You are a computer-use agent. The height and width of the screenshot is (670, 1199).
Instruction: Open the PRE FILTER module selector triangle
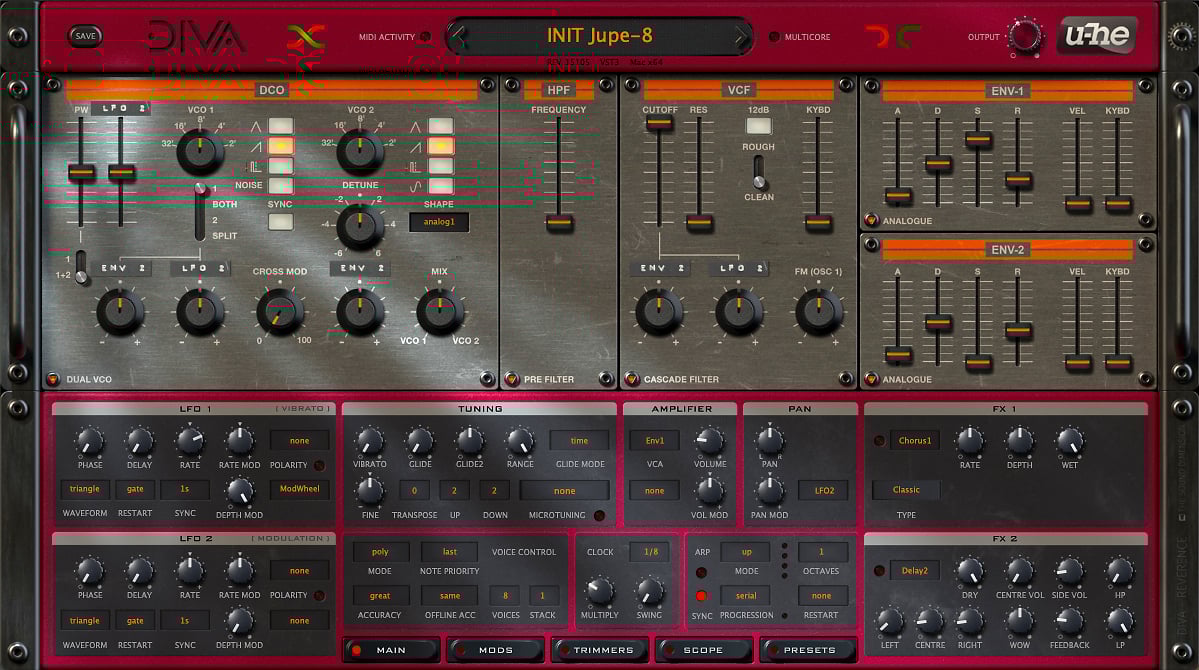(x=511, y=379)
